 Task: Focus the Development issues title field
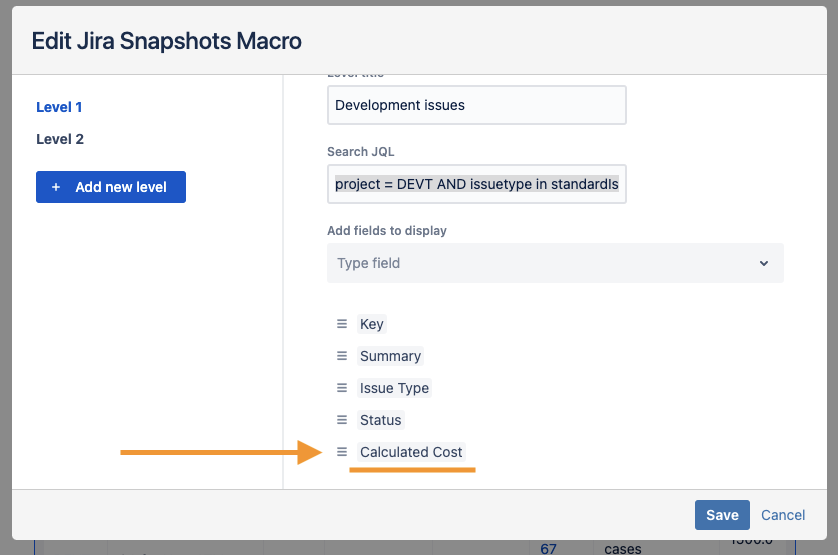click(x=477, y=105)
